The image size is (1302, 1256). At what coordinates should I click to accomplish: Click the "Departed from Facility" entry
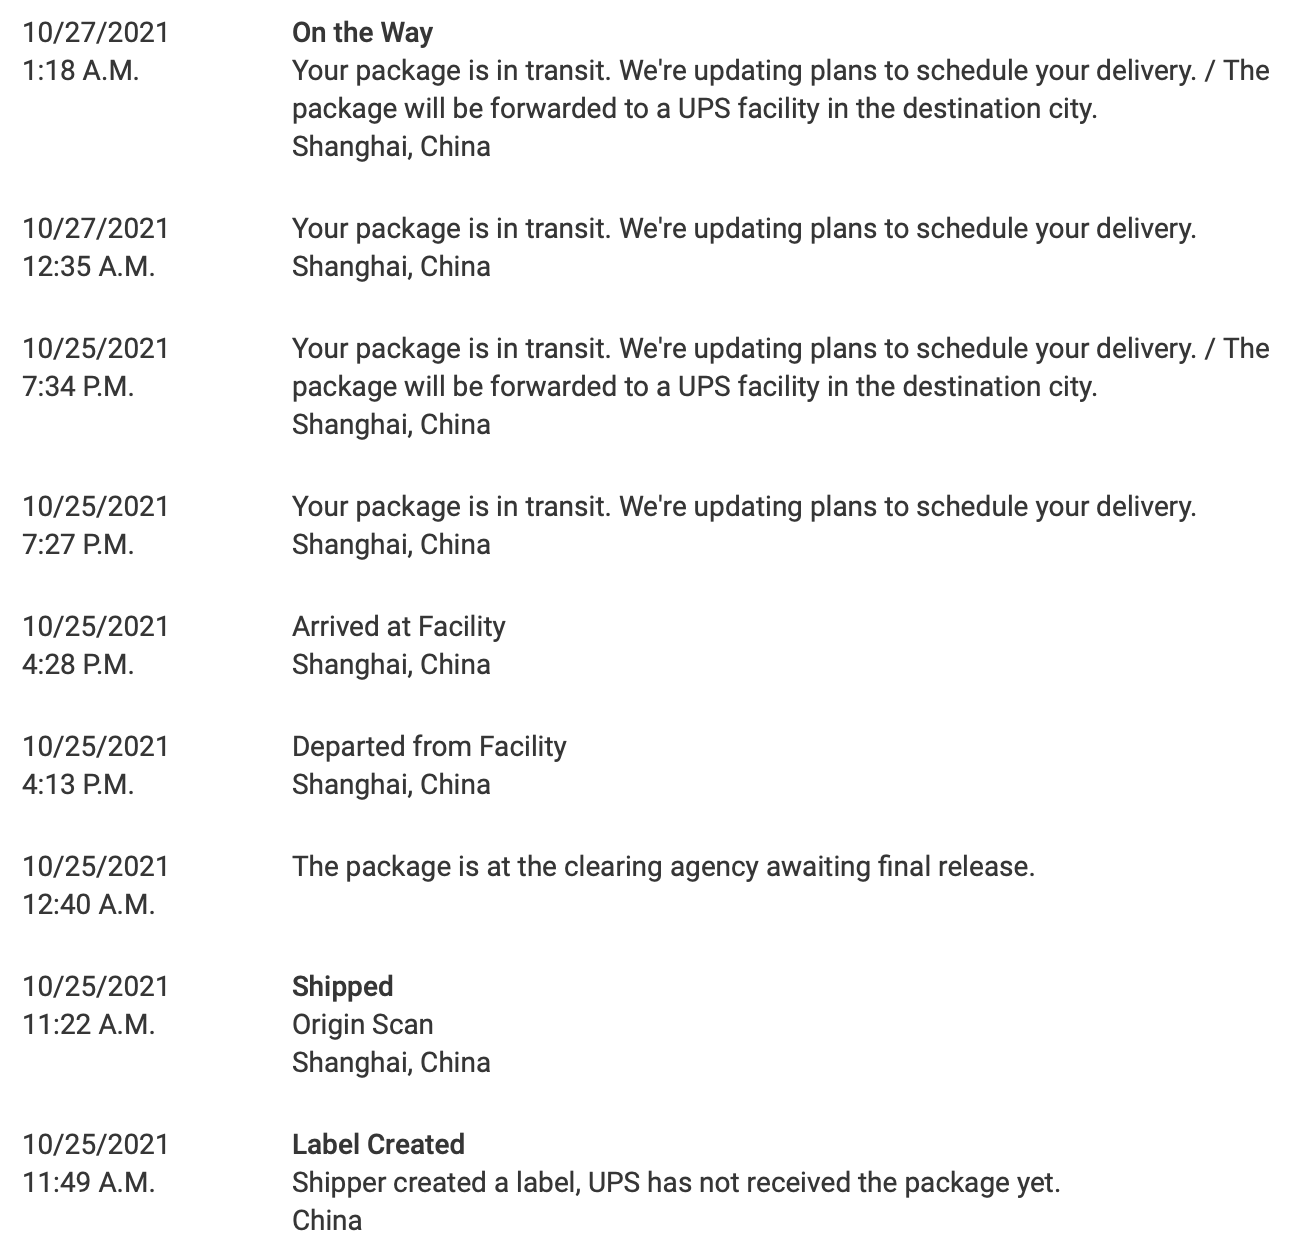(x=428, y=747)
